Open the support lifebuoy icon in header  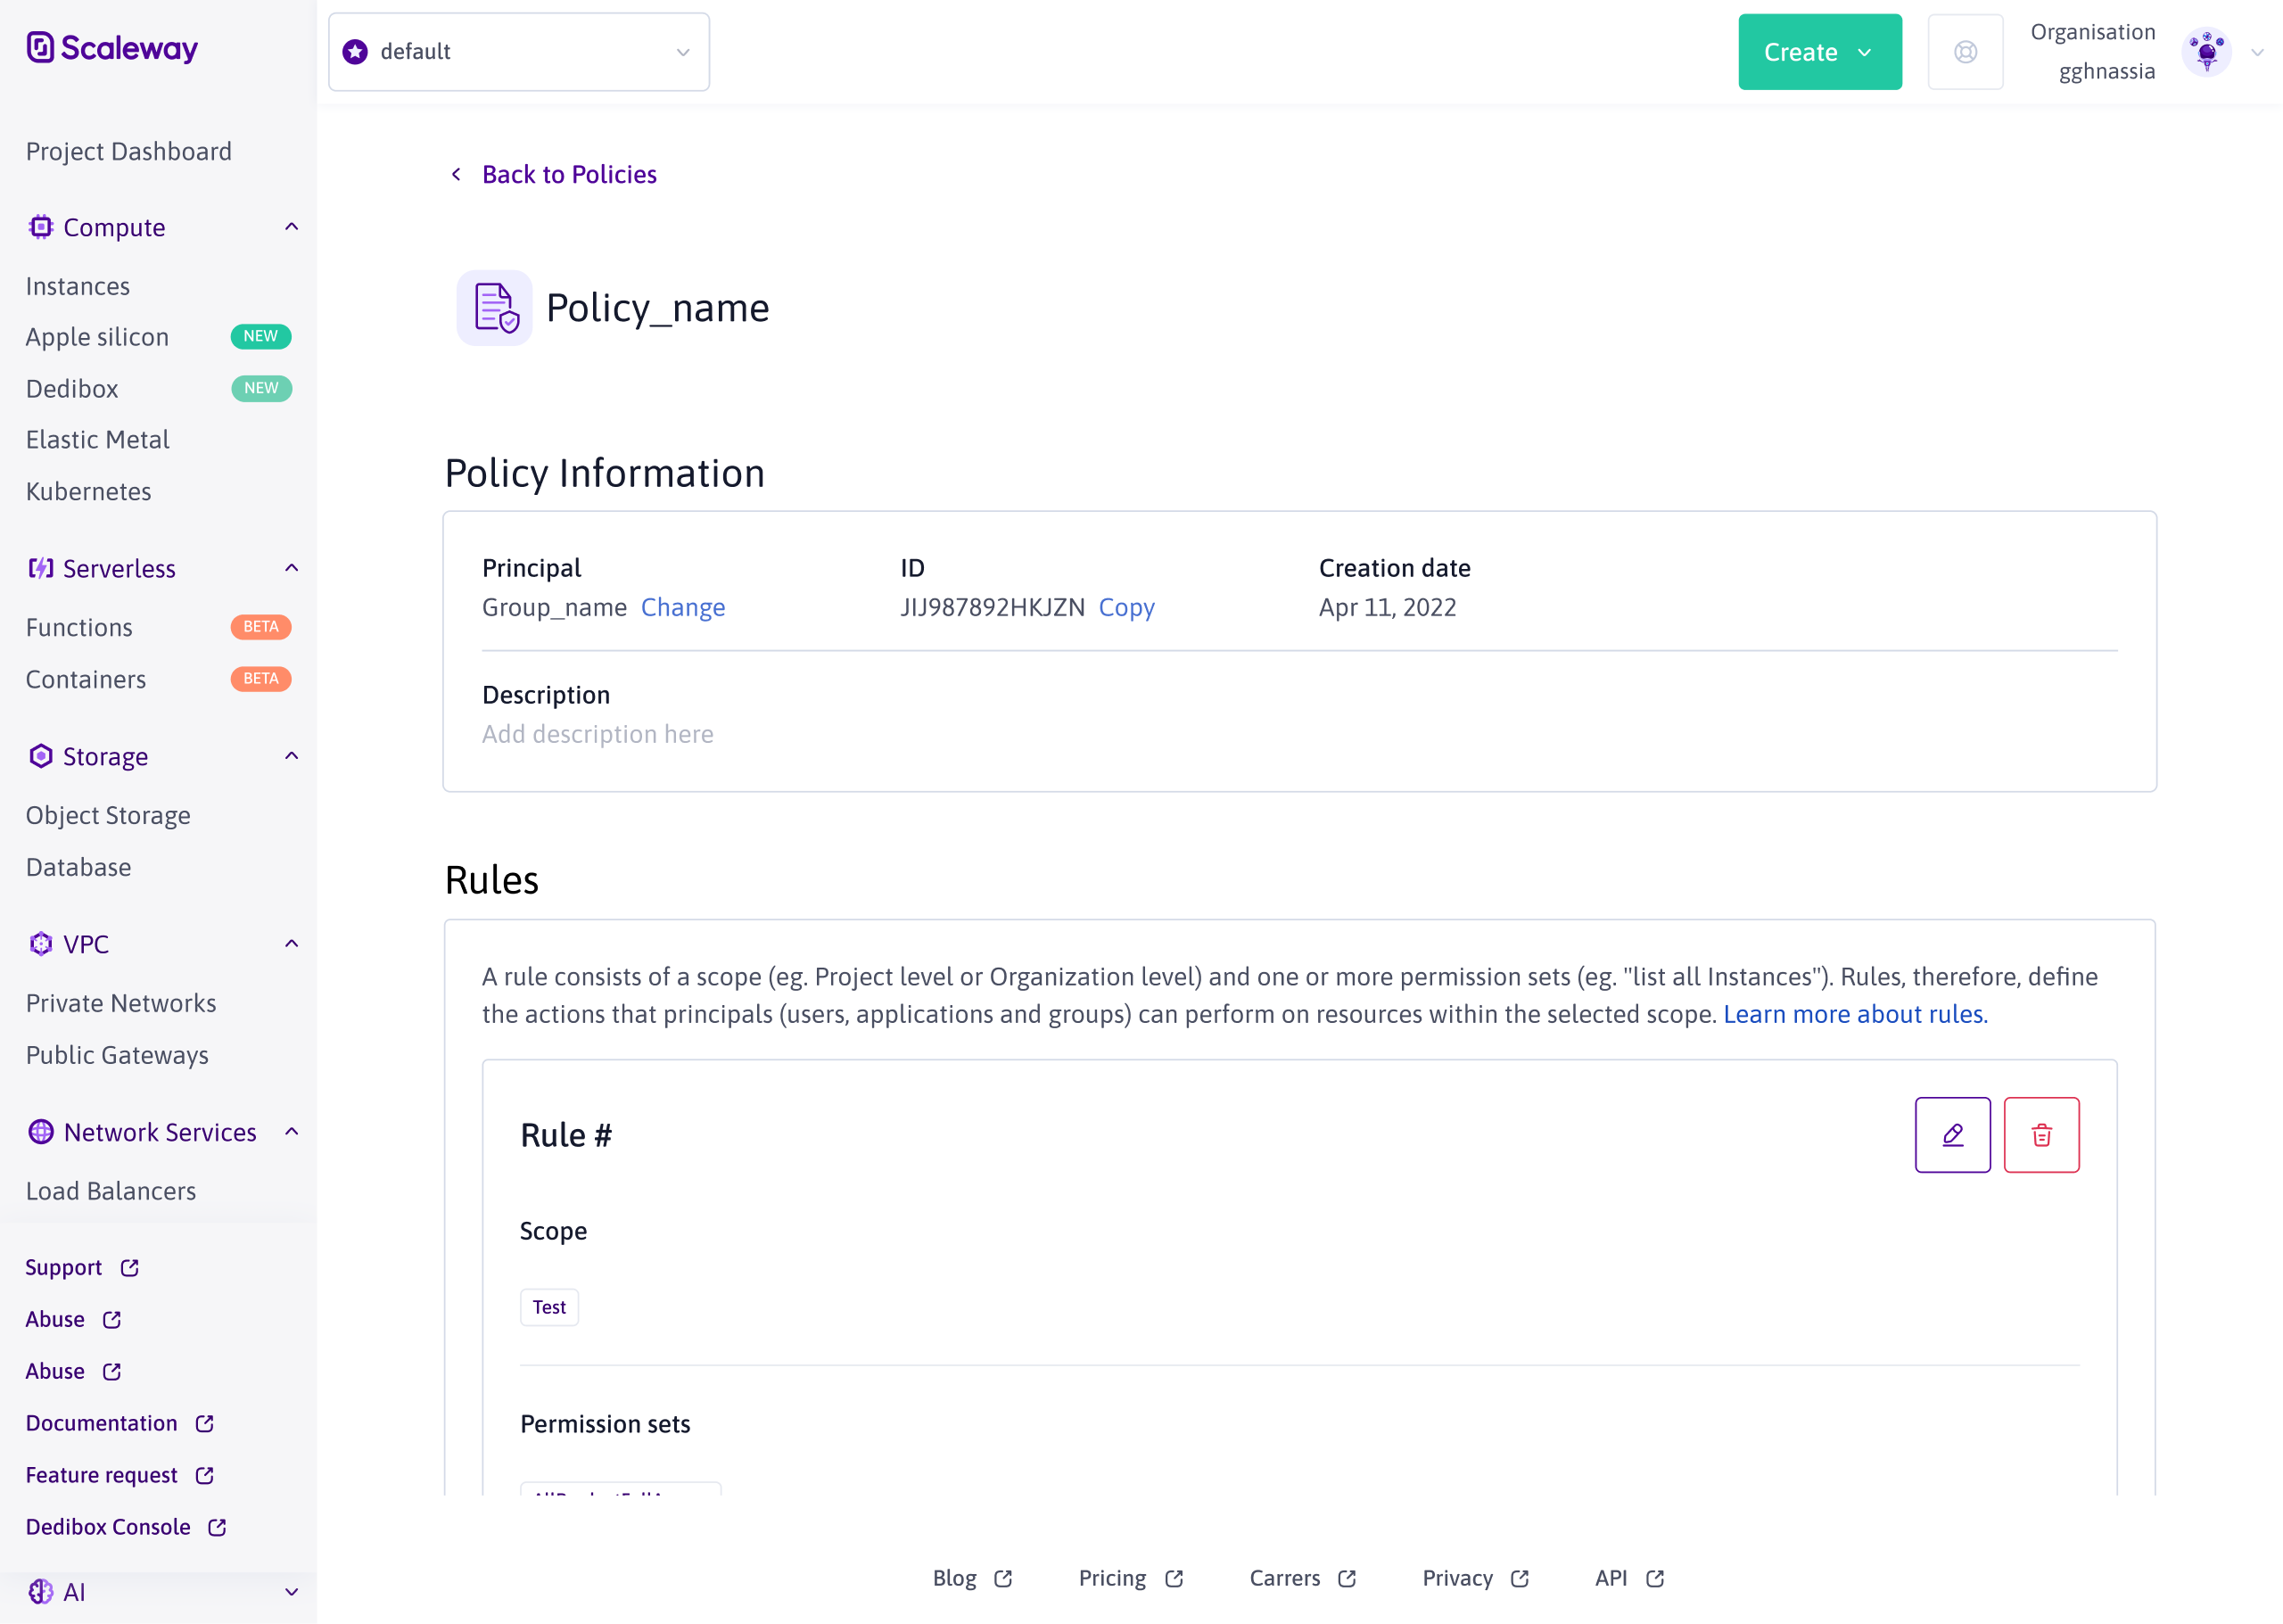1965,52
